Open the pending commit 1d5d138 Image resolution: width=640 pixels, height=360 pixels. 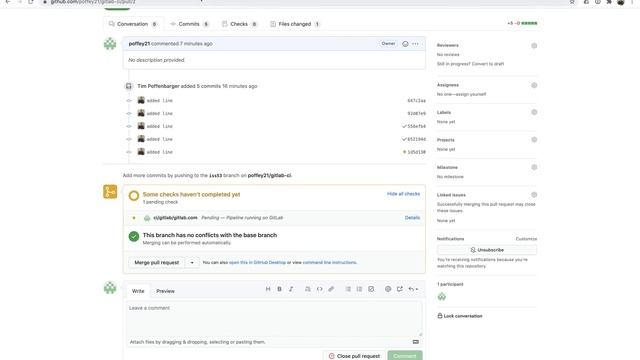[x=416, y=152]
